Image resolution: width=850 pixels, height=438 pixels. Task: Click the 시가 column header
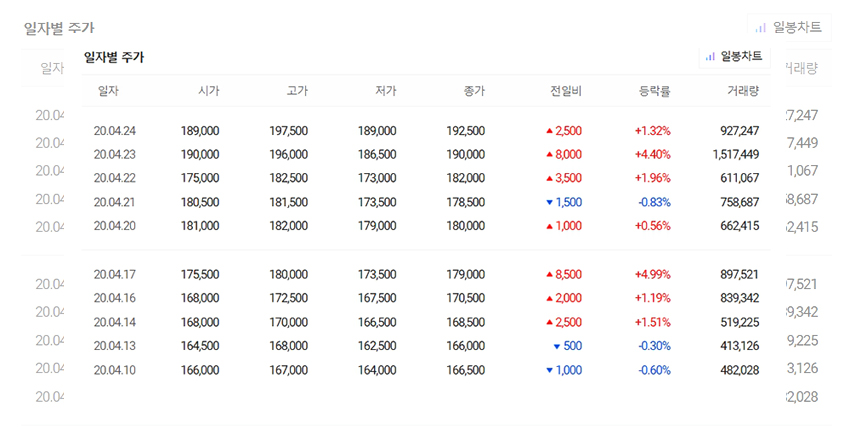coord(209,91)
